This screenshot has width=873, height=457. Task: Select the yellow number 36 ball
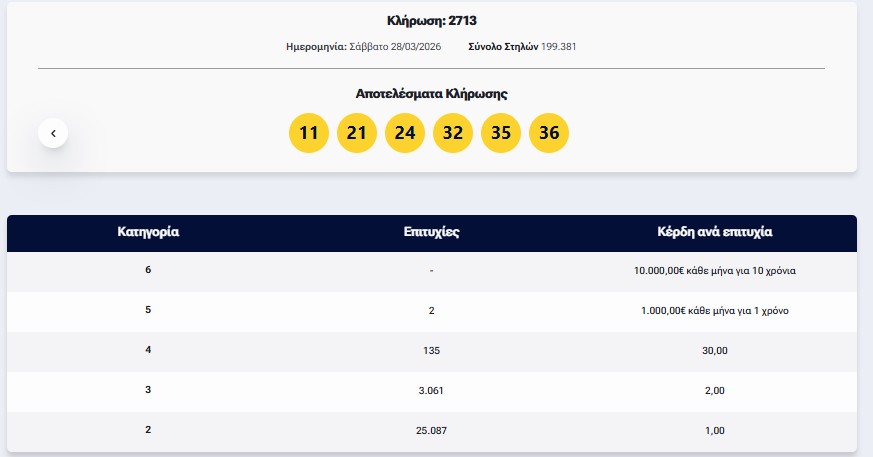[x=549, y=132]
